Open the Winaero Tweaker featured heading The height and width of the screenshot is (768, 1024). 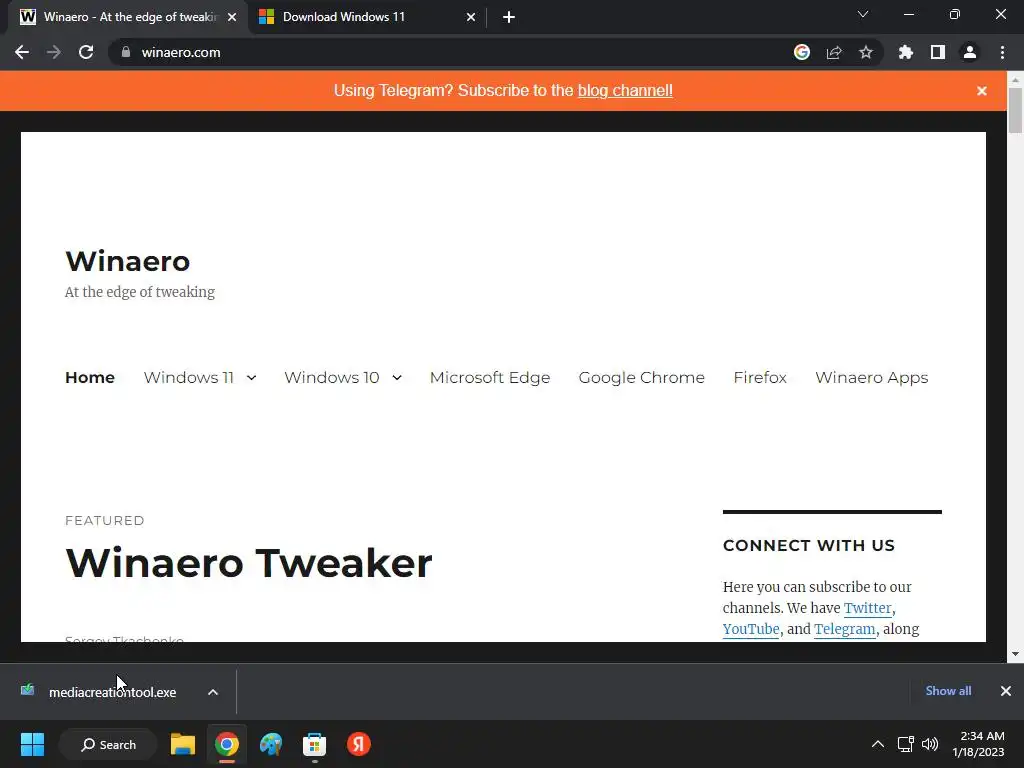coord(249,563)
